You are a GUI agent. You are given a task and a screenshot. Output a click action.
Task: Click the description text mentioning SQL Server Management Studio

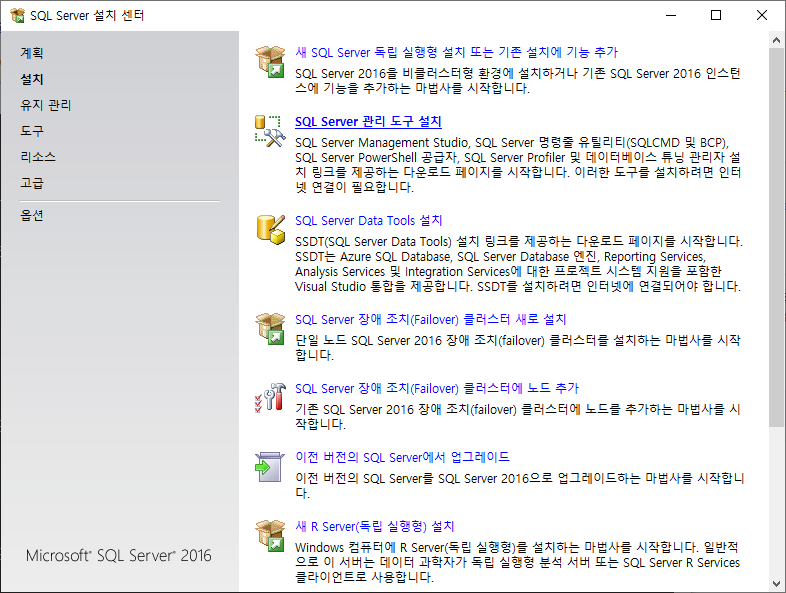pos(518,165)
